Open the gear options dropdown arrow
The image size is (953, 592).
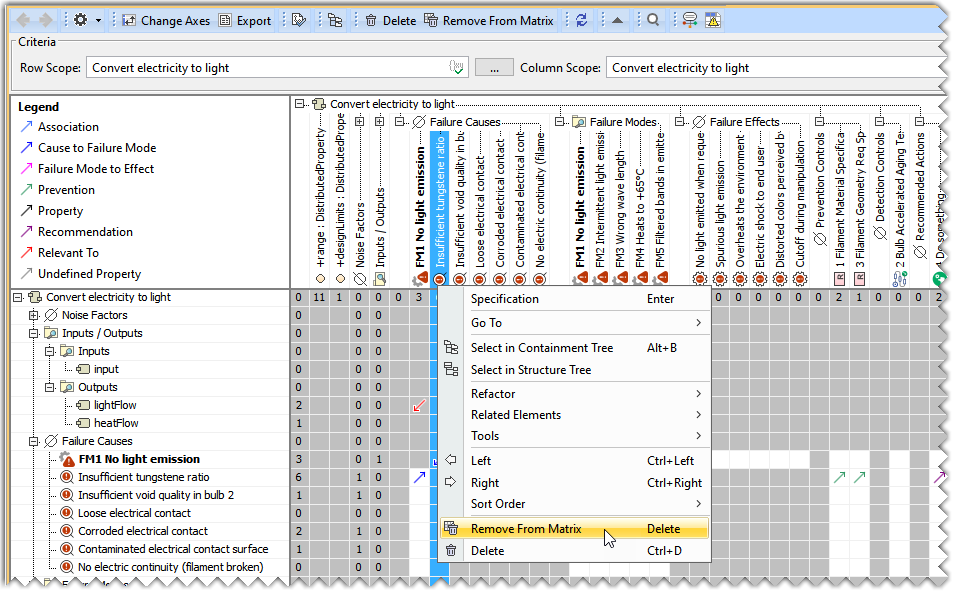tap(98, 20)
